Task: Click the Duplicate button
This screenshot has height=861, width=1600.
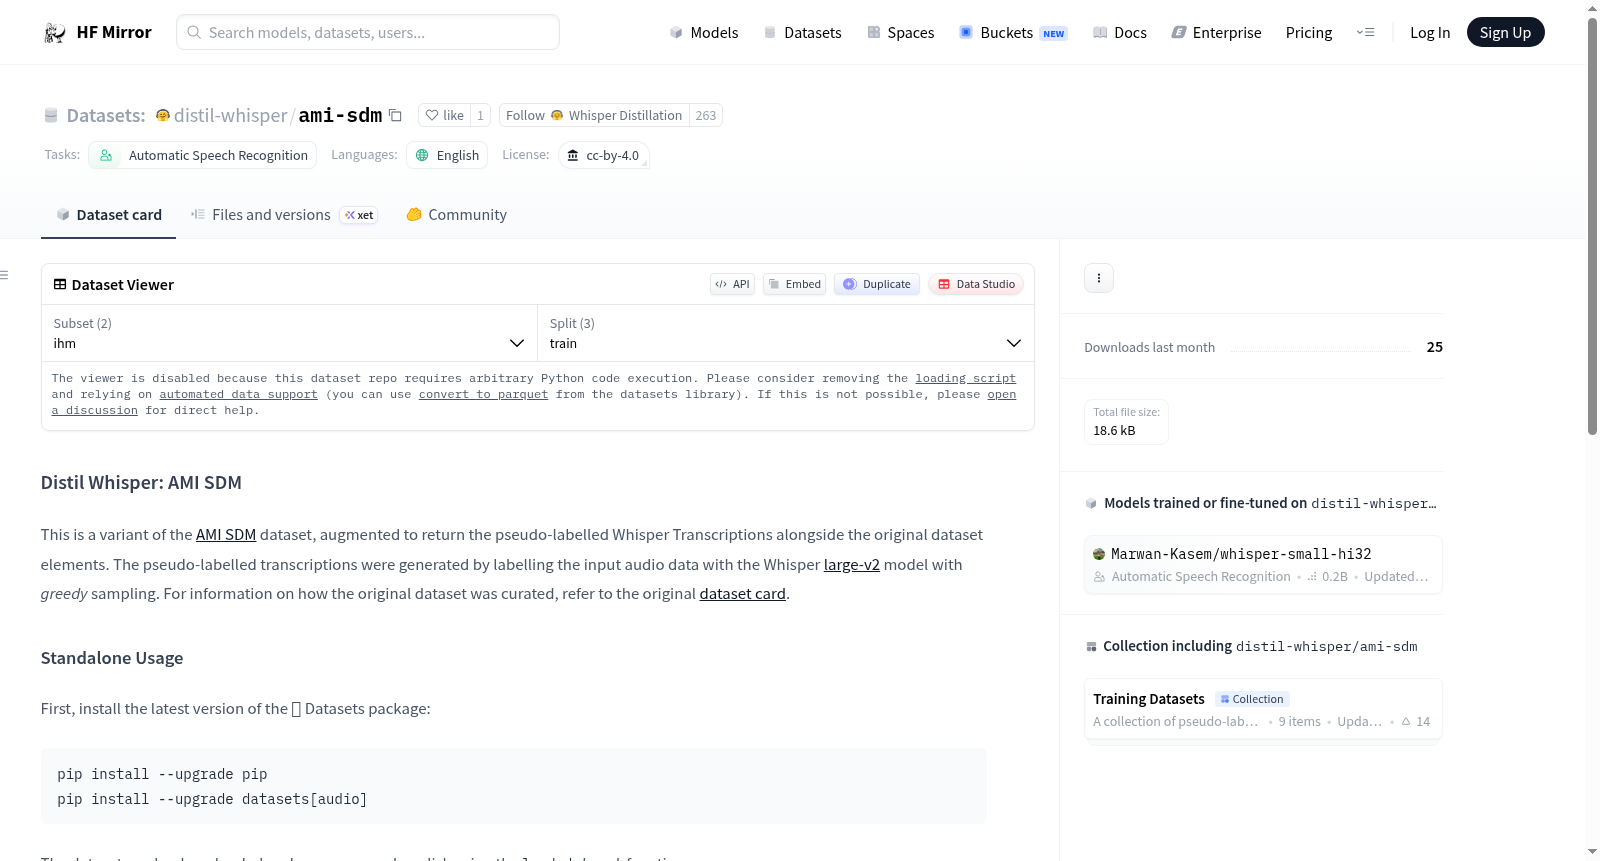Action: coord(876,284)
